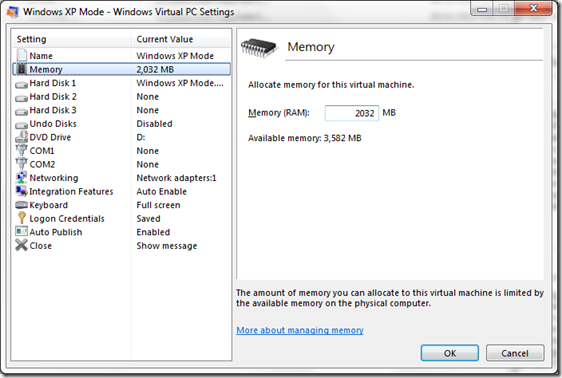
Task: Click the Hard Disk 1 drive icon
Action: click(22, 85)
